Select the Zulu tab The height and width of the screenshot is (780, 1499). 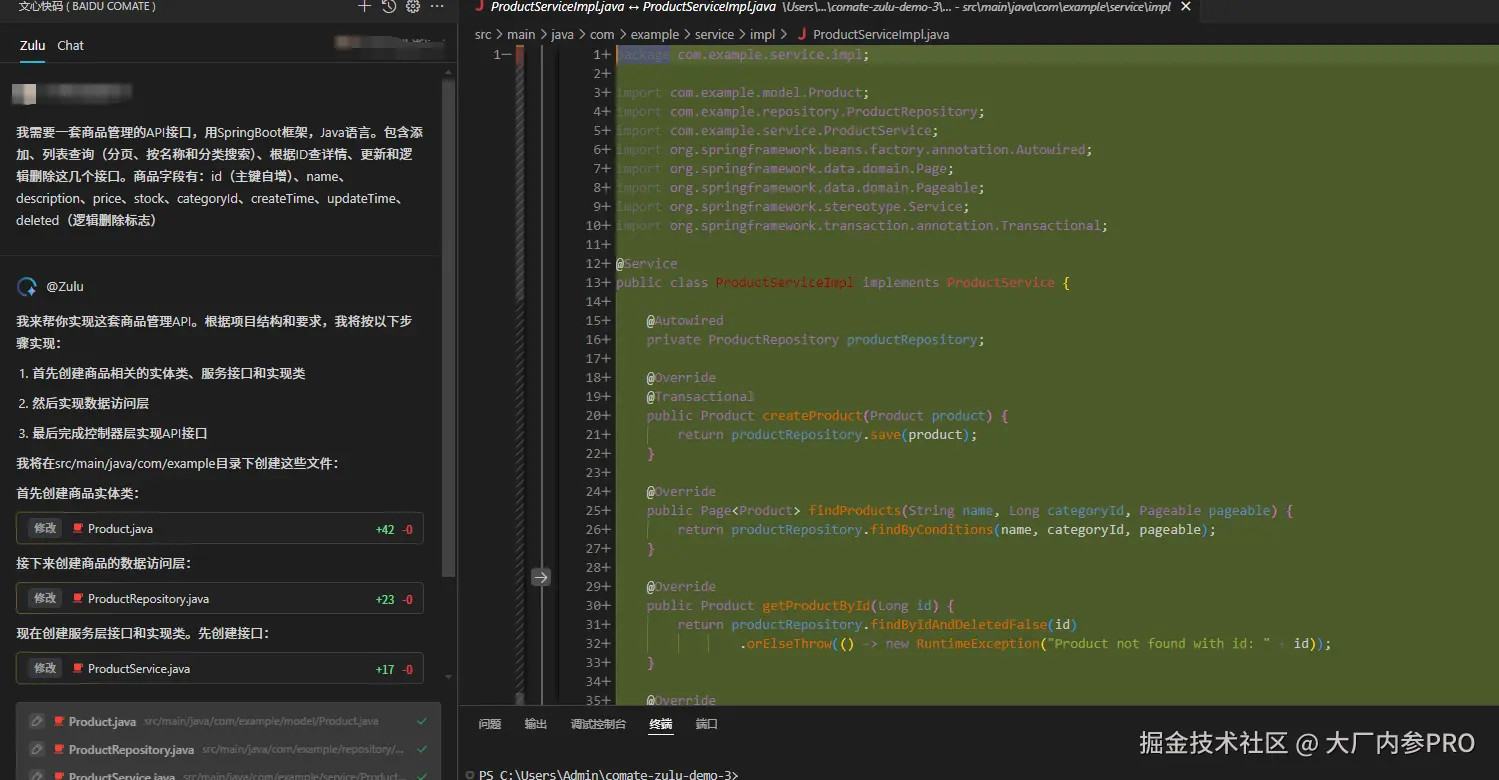33,45
